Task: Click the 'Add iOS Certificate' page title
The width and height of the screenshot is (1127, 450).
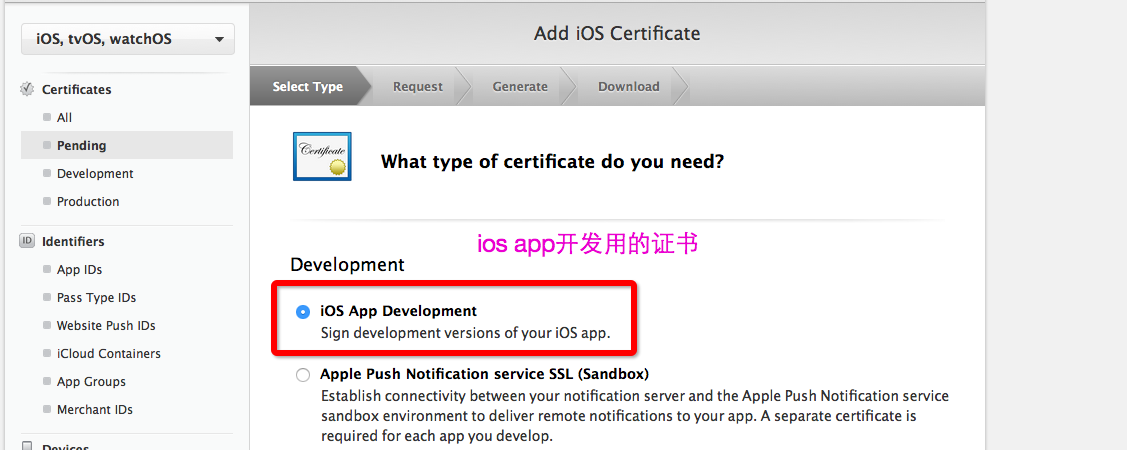Action: click(x=617, y=33)
